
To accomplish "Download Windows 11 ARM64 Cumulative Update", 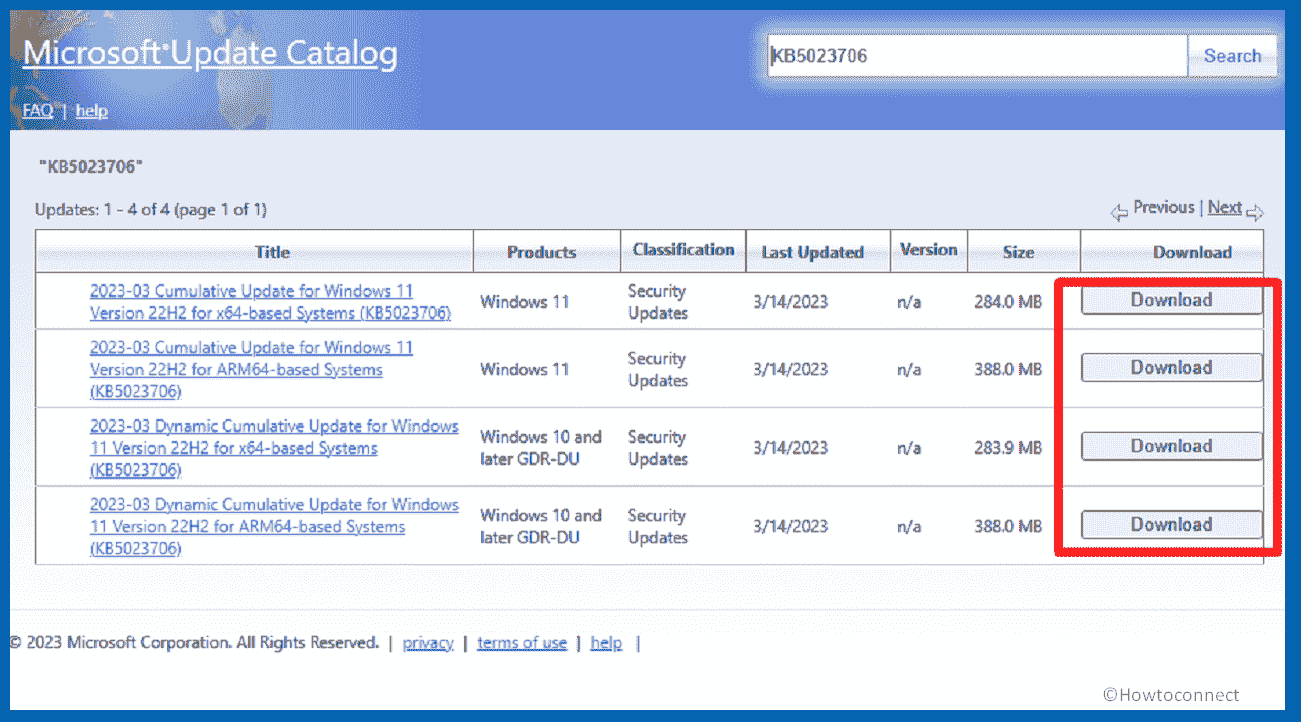I will [1171, 368].
